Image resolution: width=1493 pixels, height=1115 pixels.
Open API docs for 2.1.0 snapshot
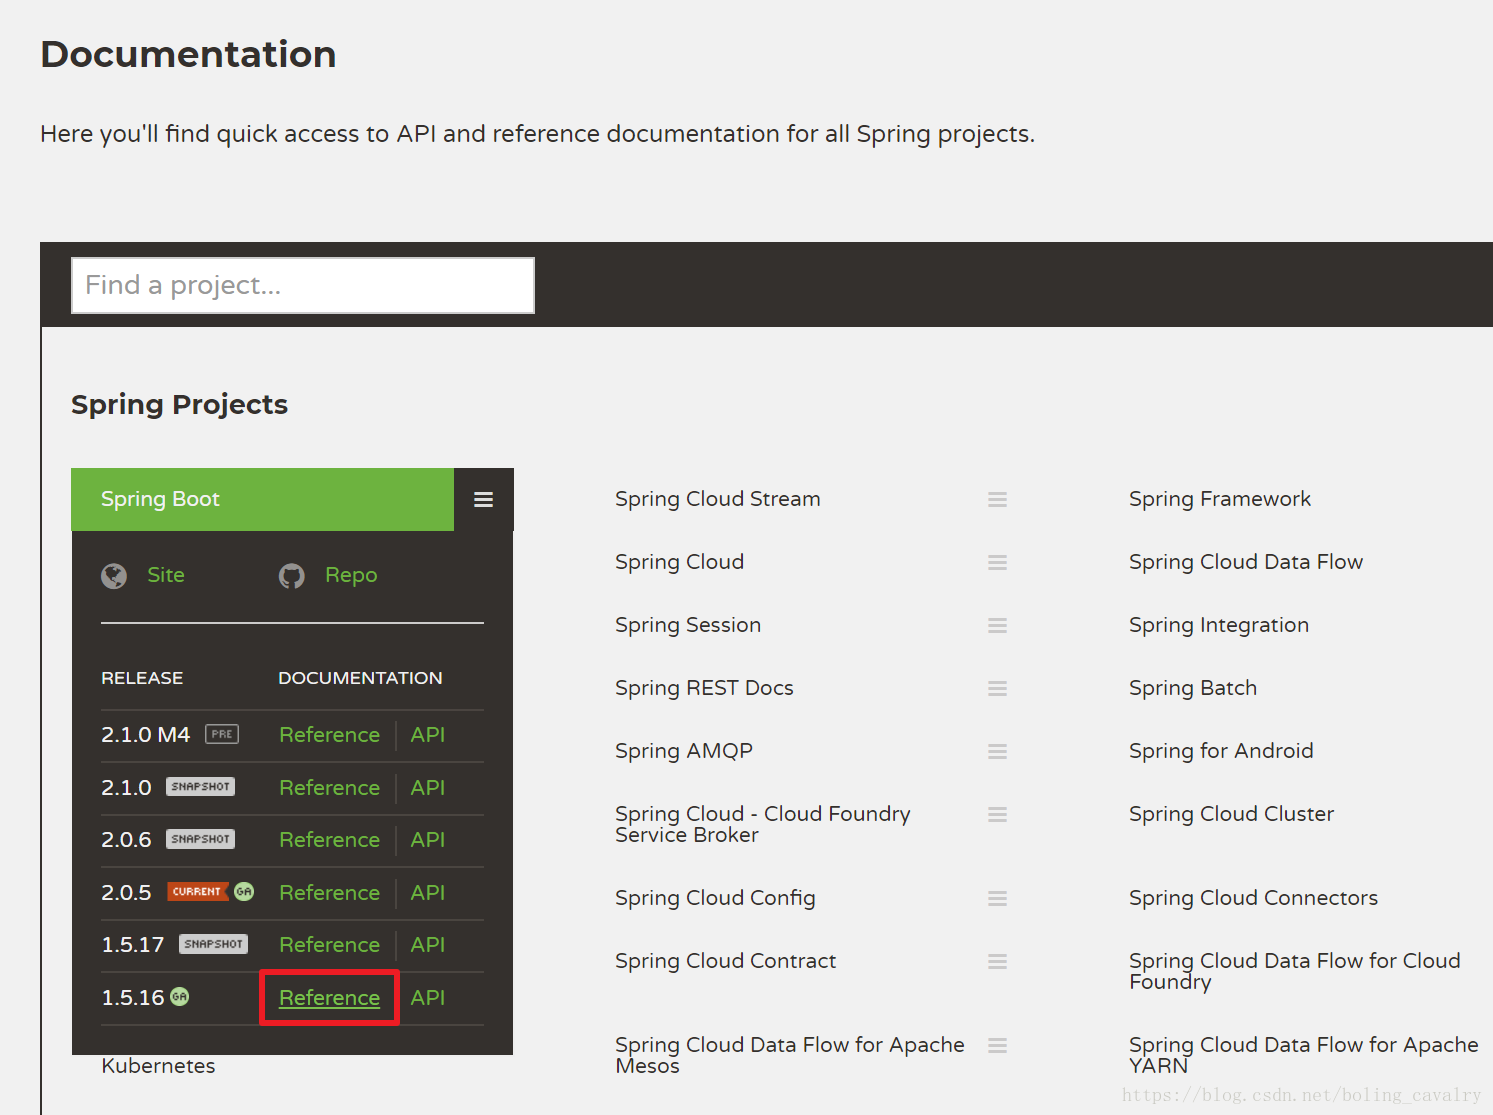[x=428, y=788]
